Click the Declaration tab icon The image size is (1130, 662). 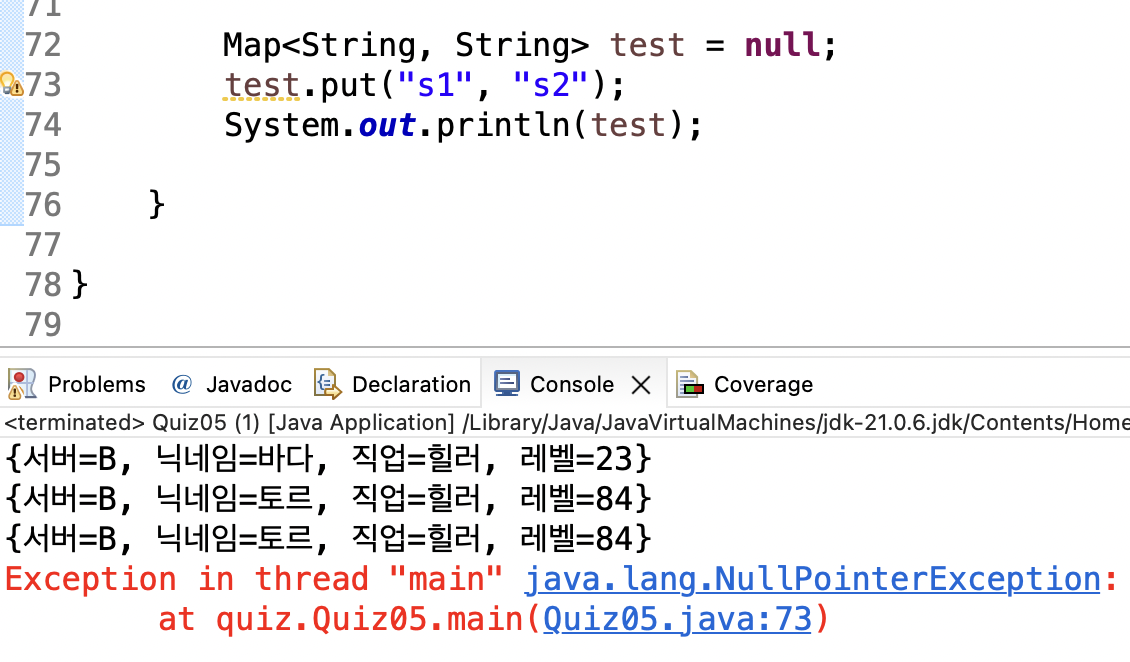click(x=327, y=384)
